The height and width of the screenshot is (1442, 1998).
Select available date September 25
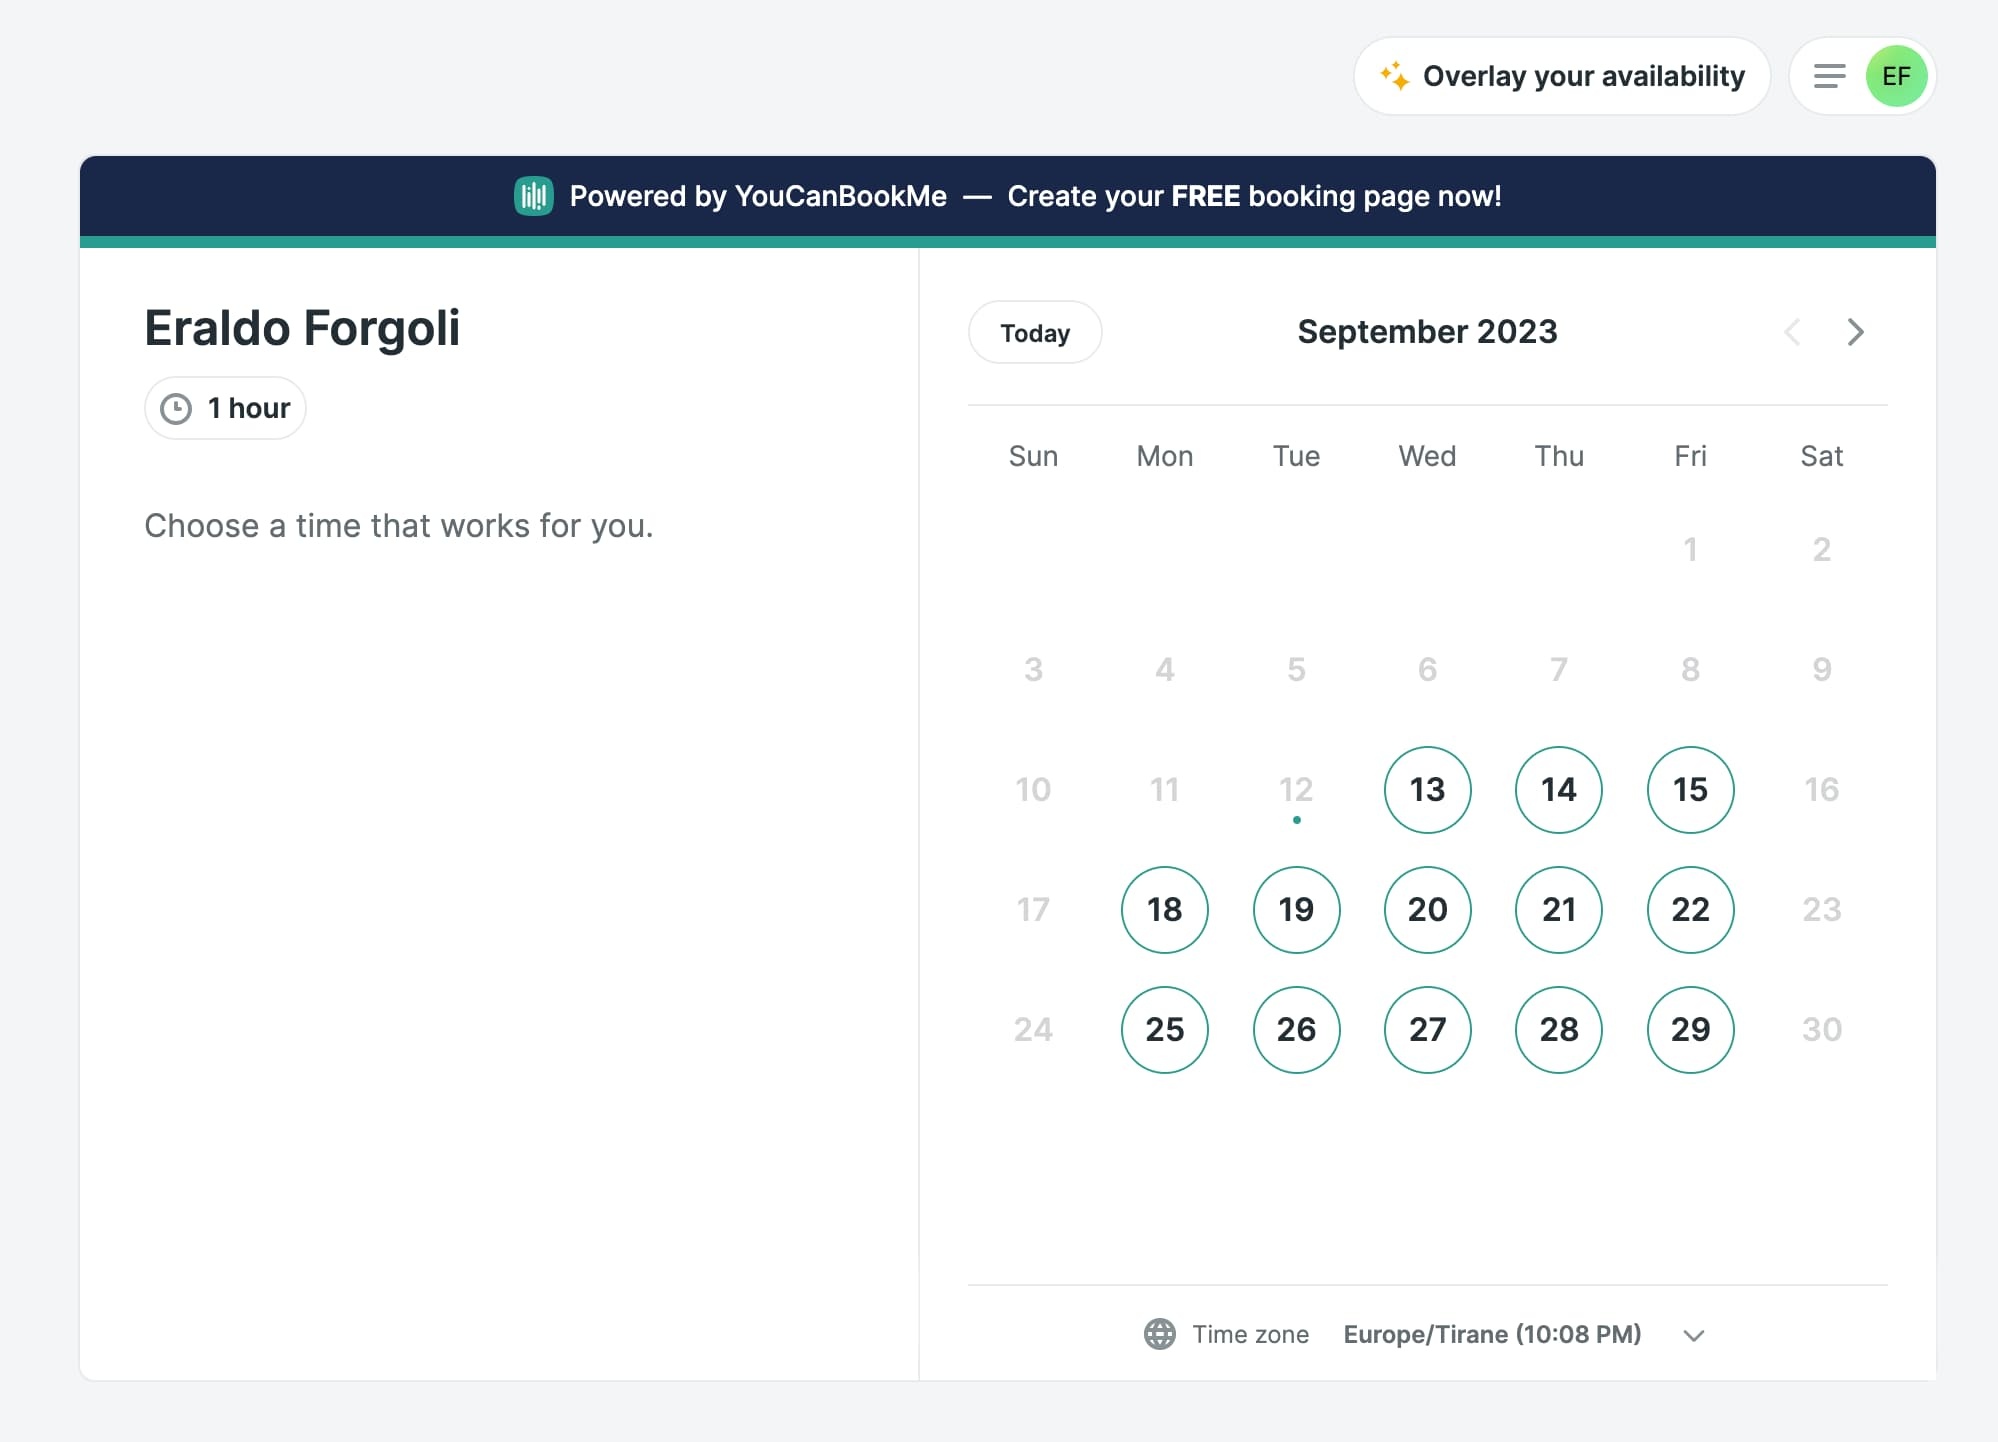click(1163, 1028)
